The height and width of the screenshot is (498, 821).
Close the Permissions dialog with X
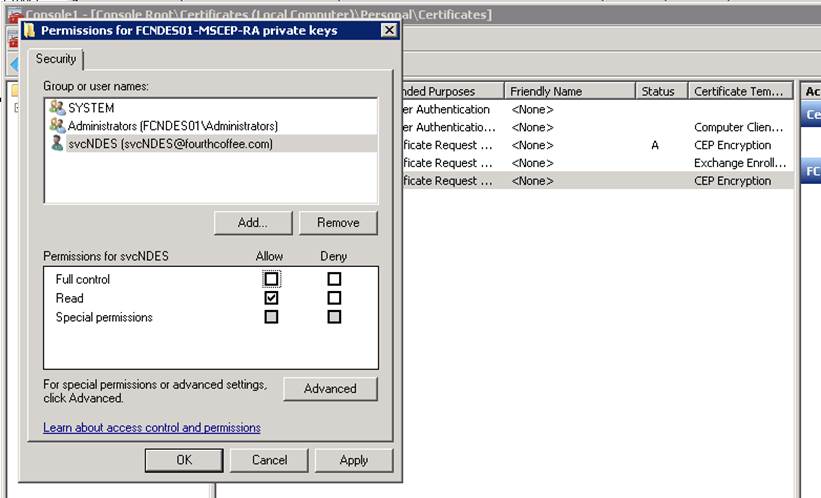coord(390,31)
